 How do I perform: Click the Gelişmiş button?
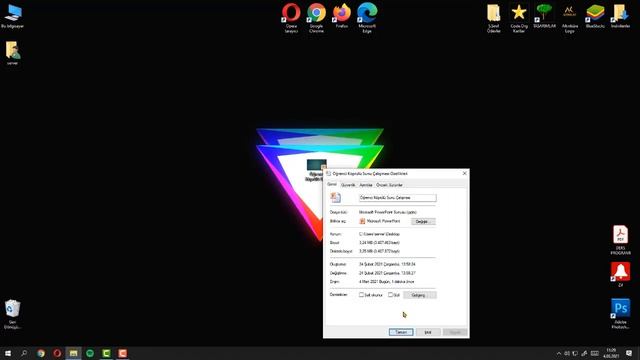pos(420,295)
